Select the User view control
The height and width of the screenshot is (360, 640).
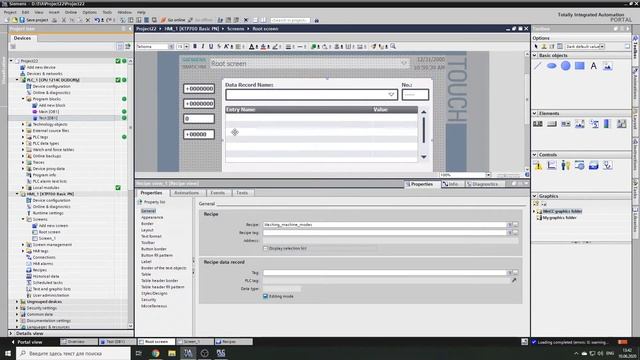pos(565,165)
